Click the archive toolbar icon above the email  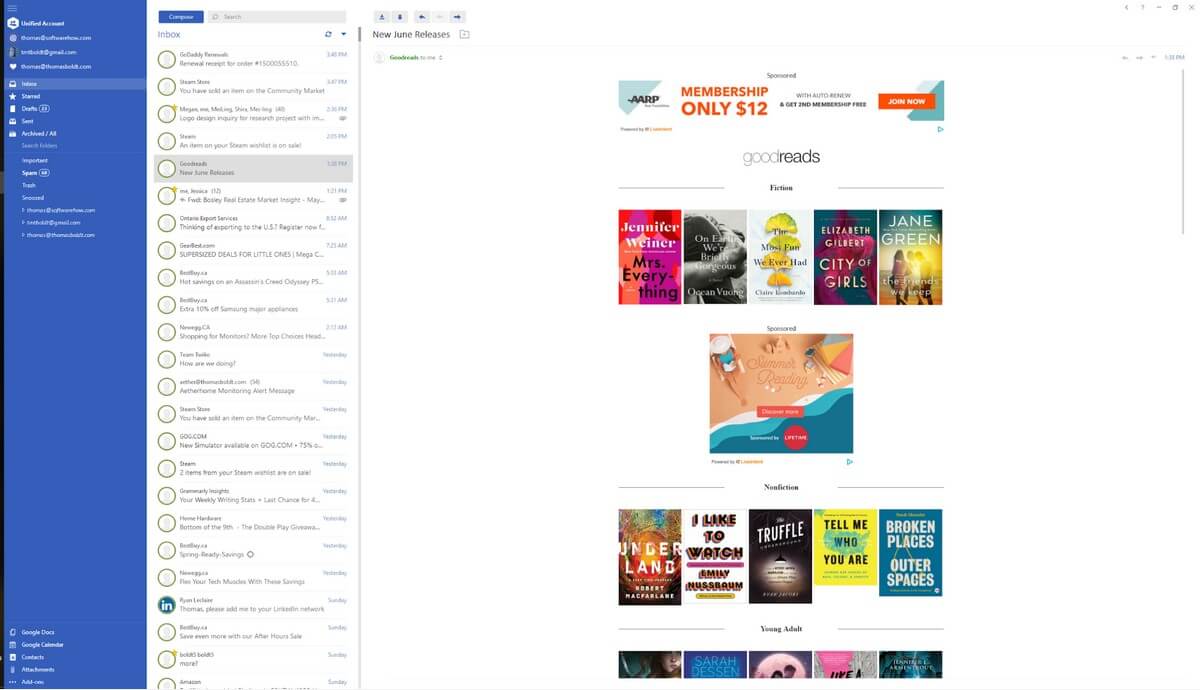pos(382,17)
